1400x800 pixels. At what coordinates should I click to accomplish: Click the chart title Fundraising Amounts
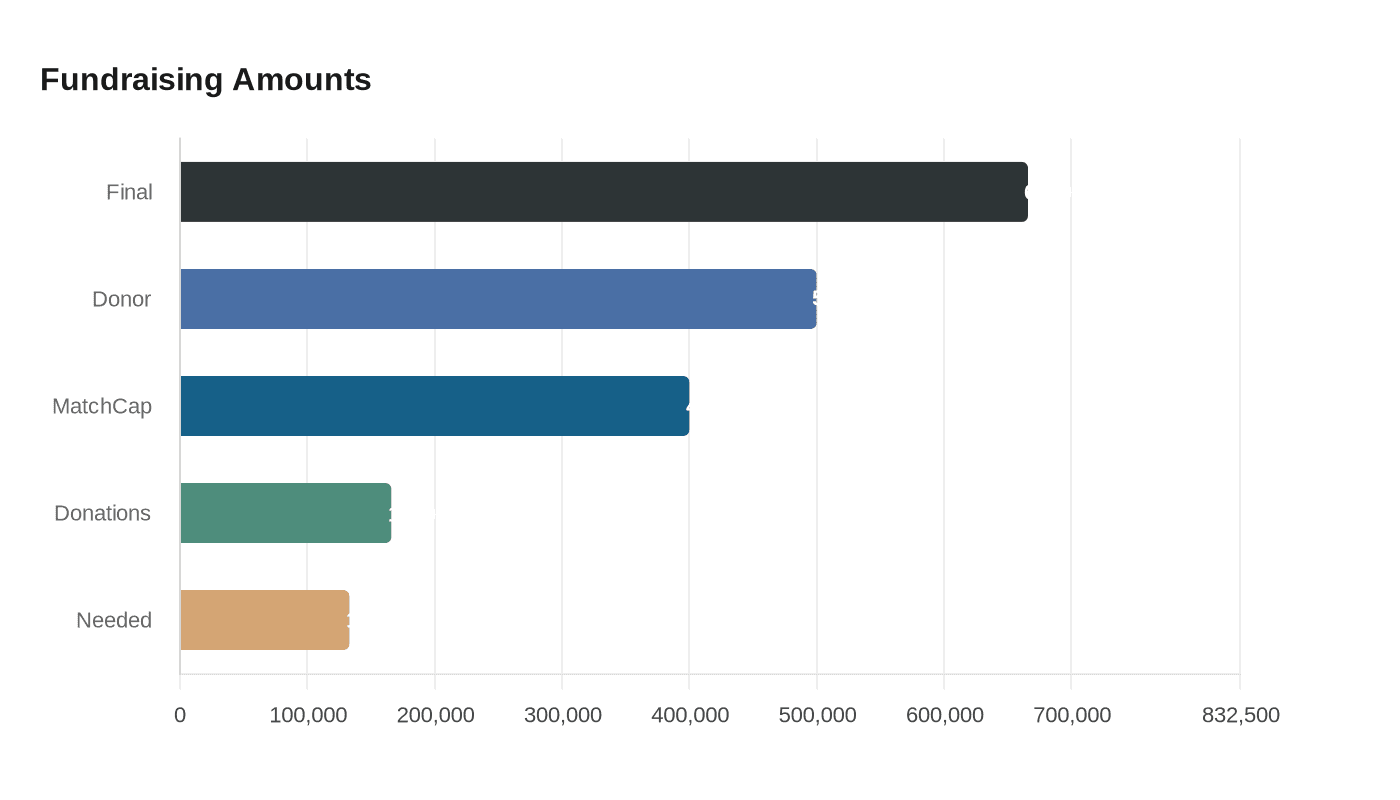pos(205,79)
